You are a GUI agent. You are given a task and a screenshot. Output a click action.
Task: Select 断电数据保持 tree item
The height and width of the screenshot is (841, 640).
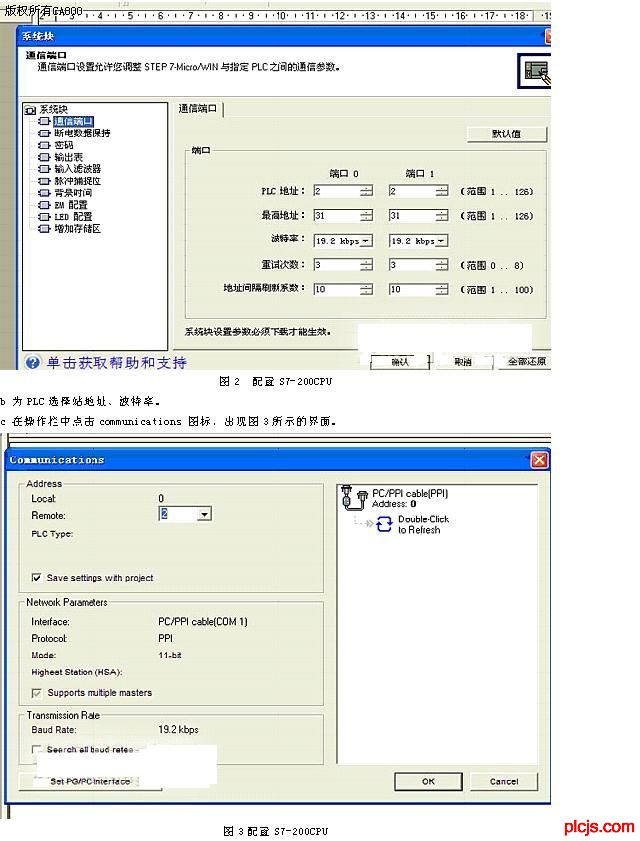[x=82, y=133]
